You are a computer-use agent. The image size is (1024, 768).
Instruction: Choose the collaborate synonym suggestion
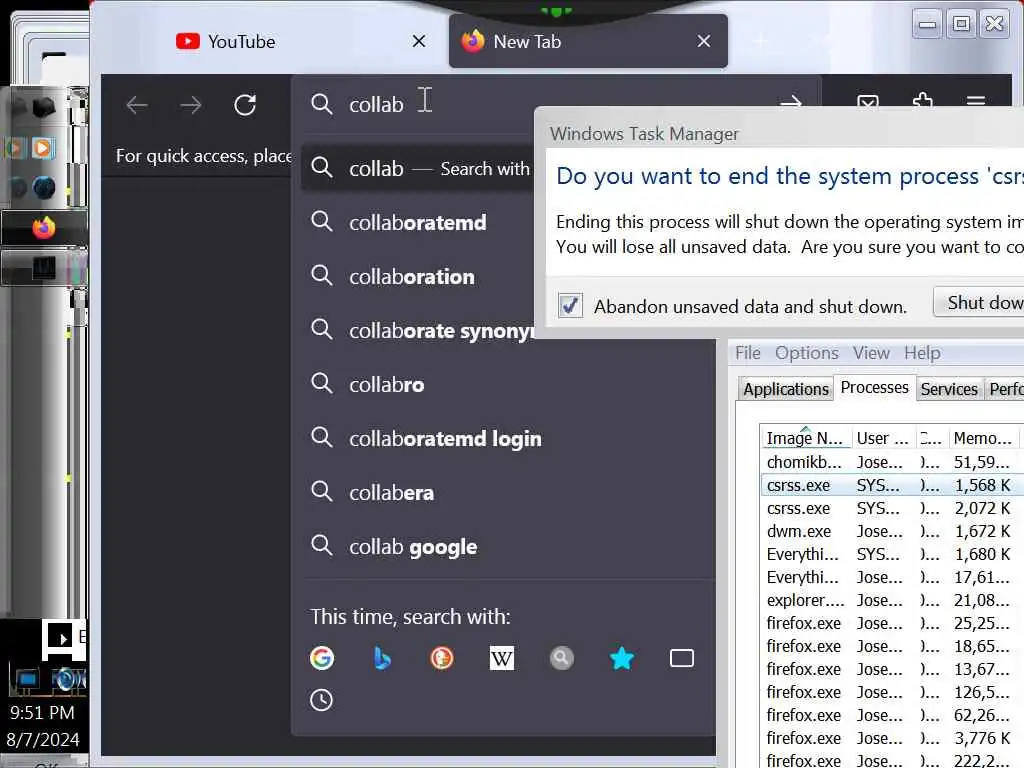point(418,331)
